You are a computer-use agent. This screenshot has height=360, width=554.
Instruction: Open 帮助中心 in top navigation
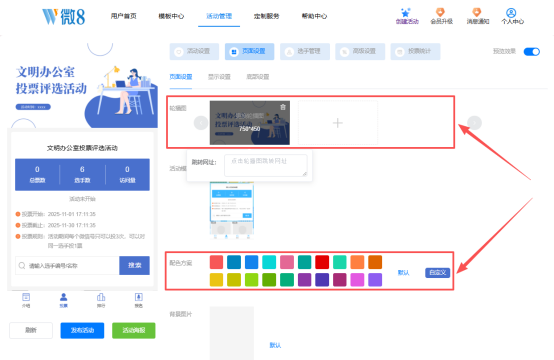pyautogui.click(x=314, y=16)
